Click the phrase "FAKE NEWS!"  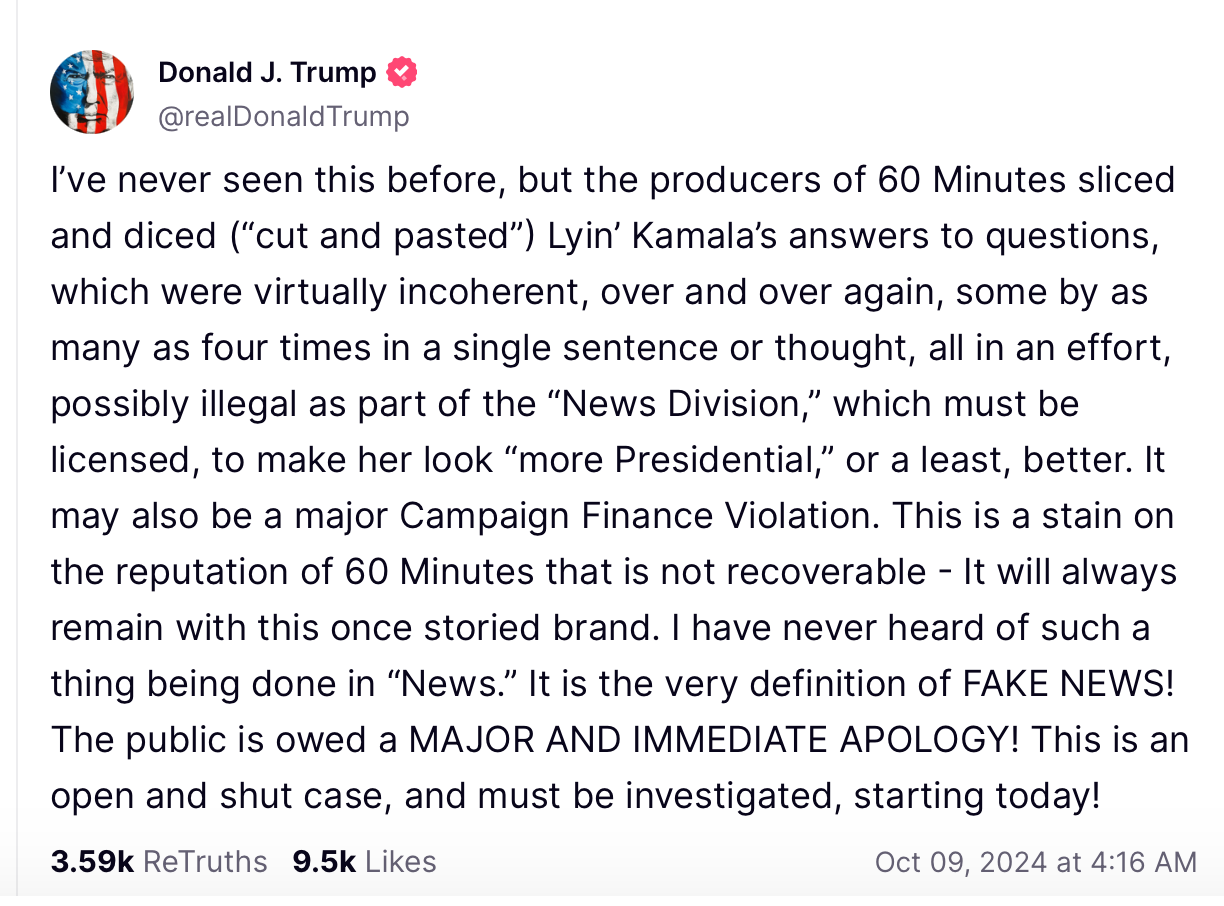(1068, 684)
